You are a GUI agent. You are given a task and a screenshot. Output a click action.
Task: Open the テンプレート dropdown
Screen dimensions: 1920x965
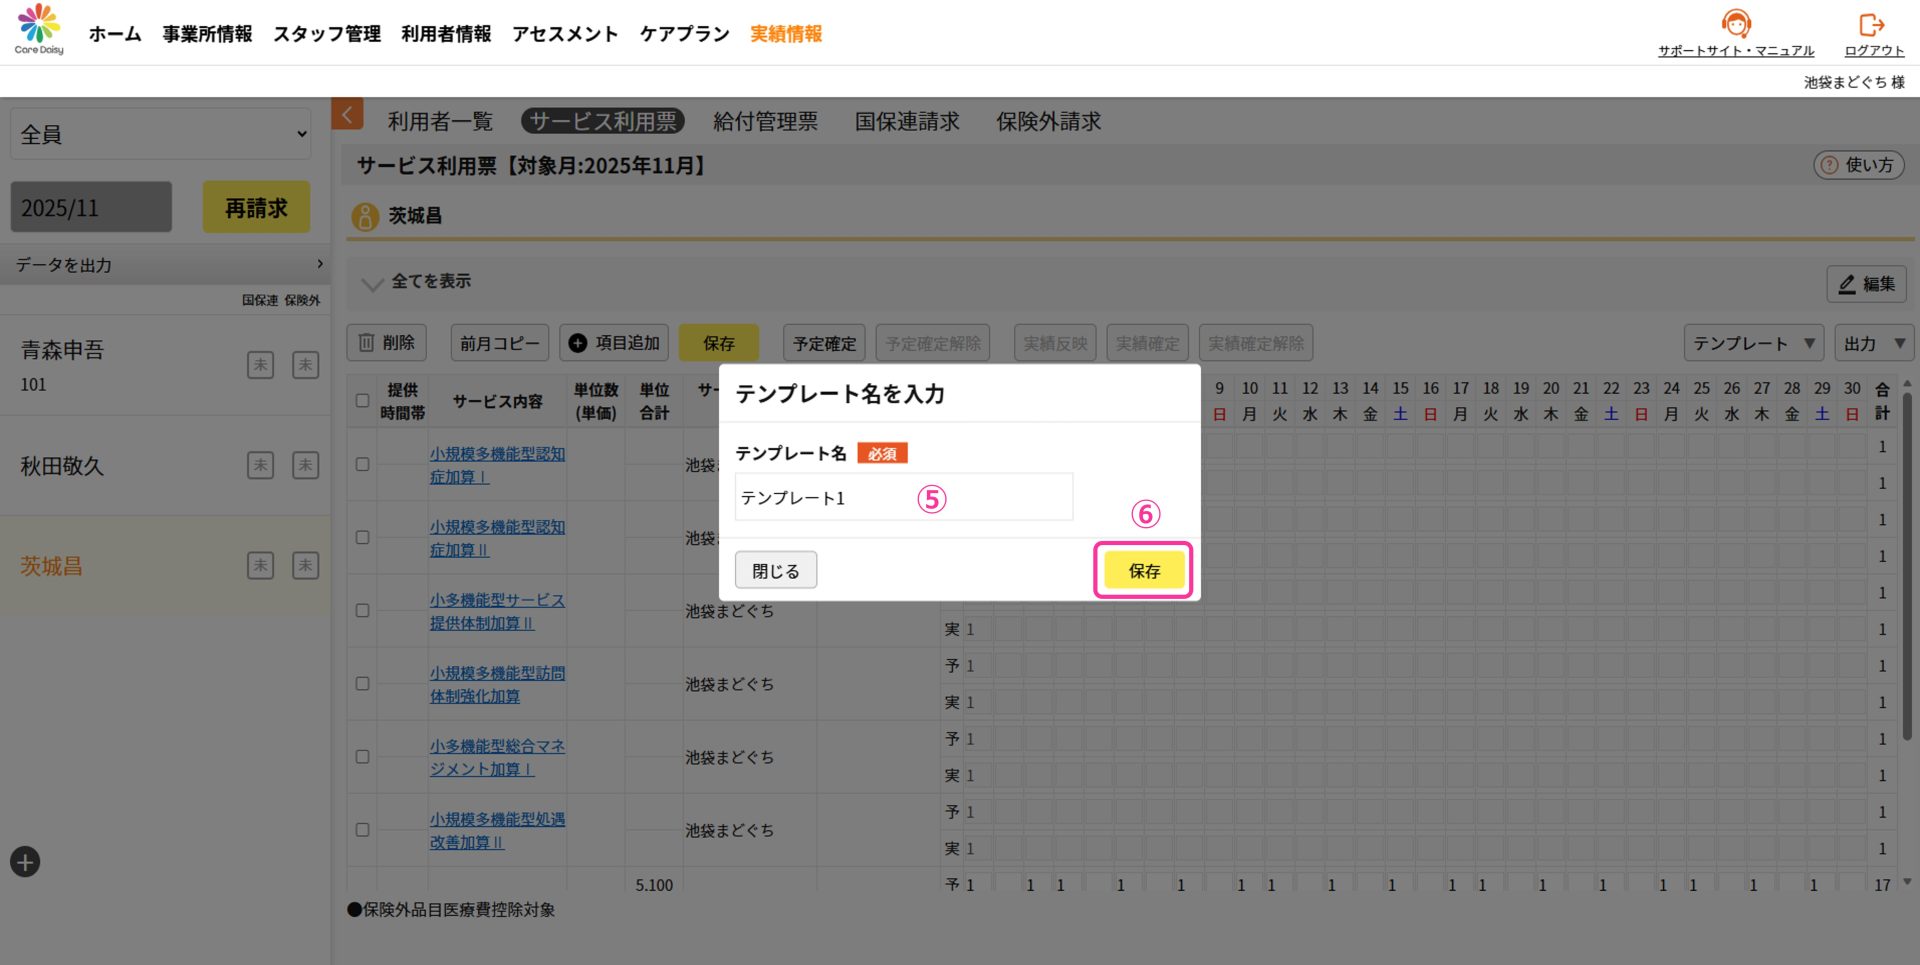coord(1753,343)
